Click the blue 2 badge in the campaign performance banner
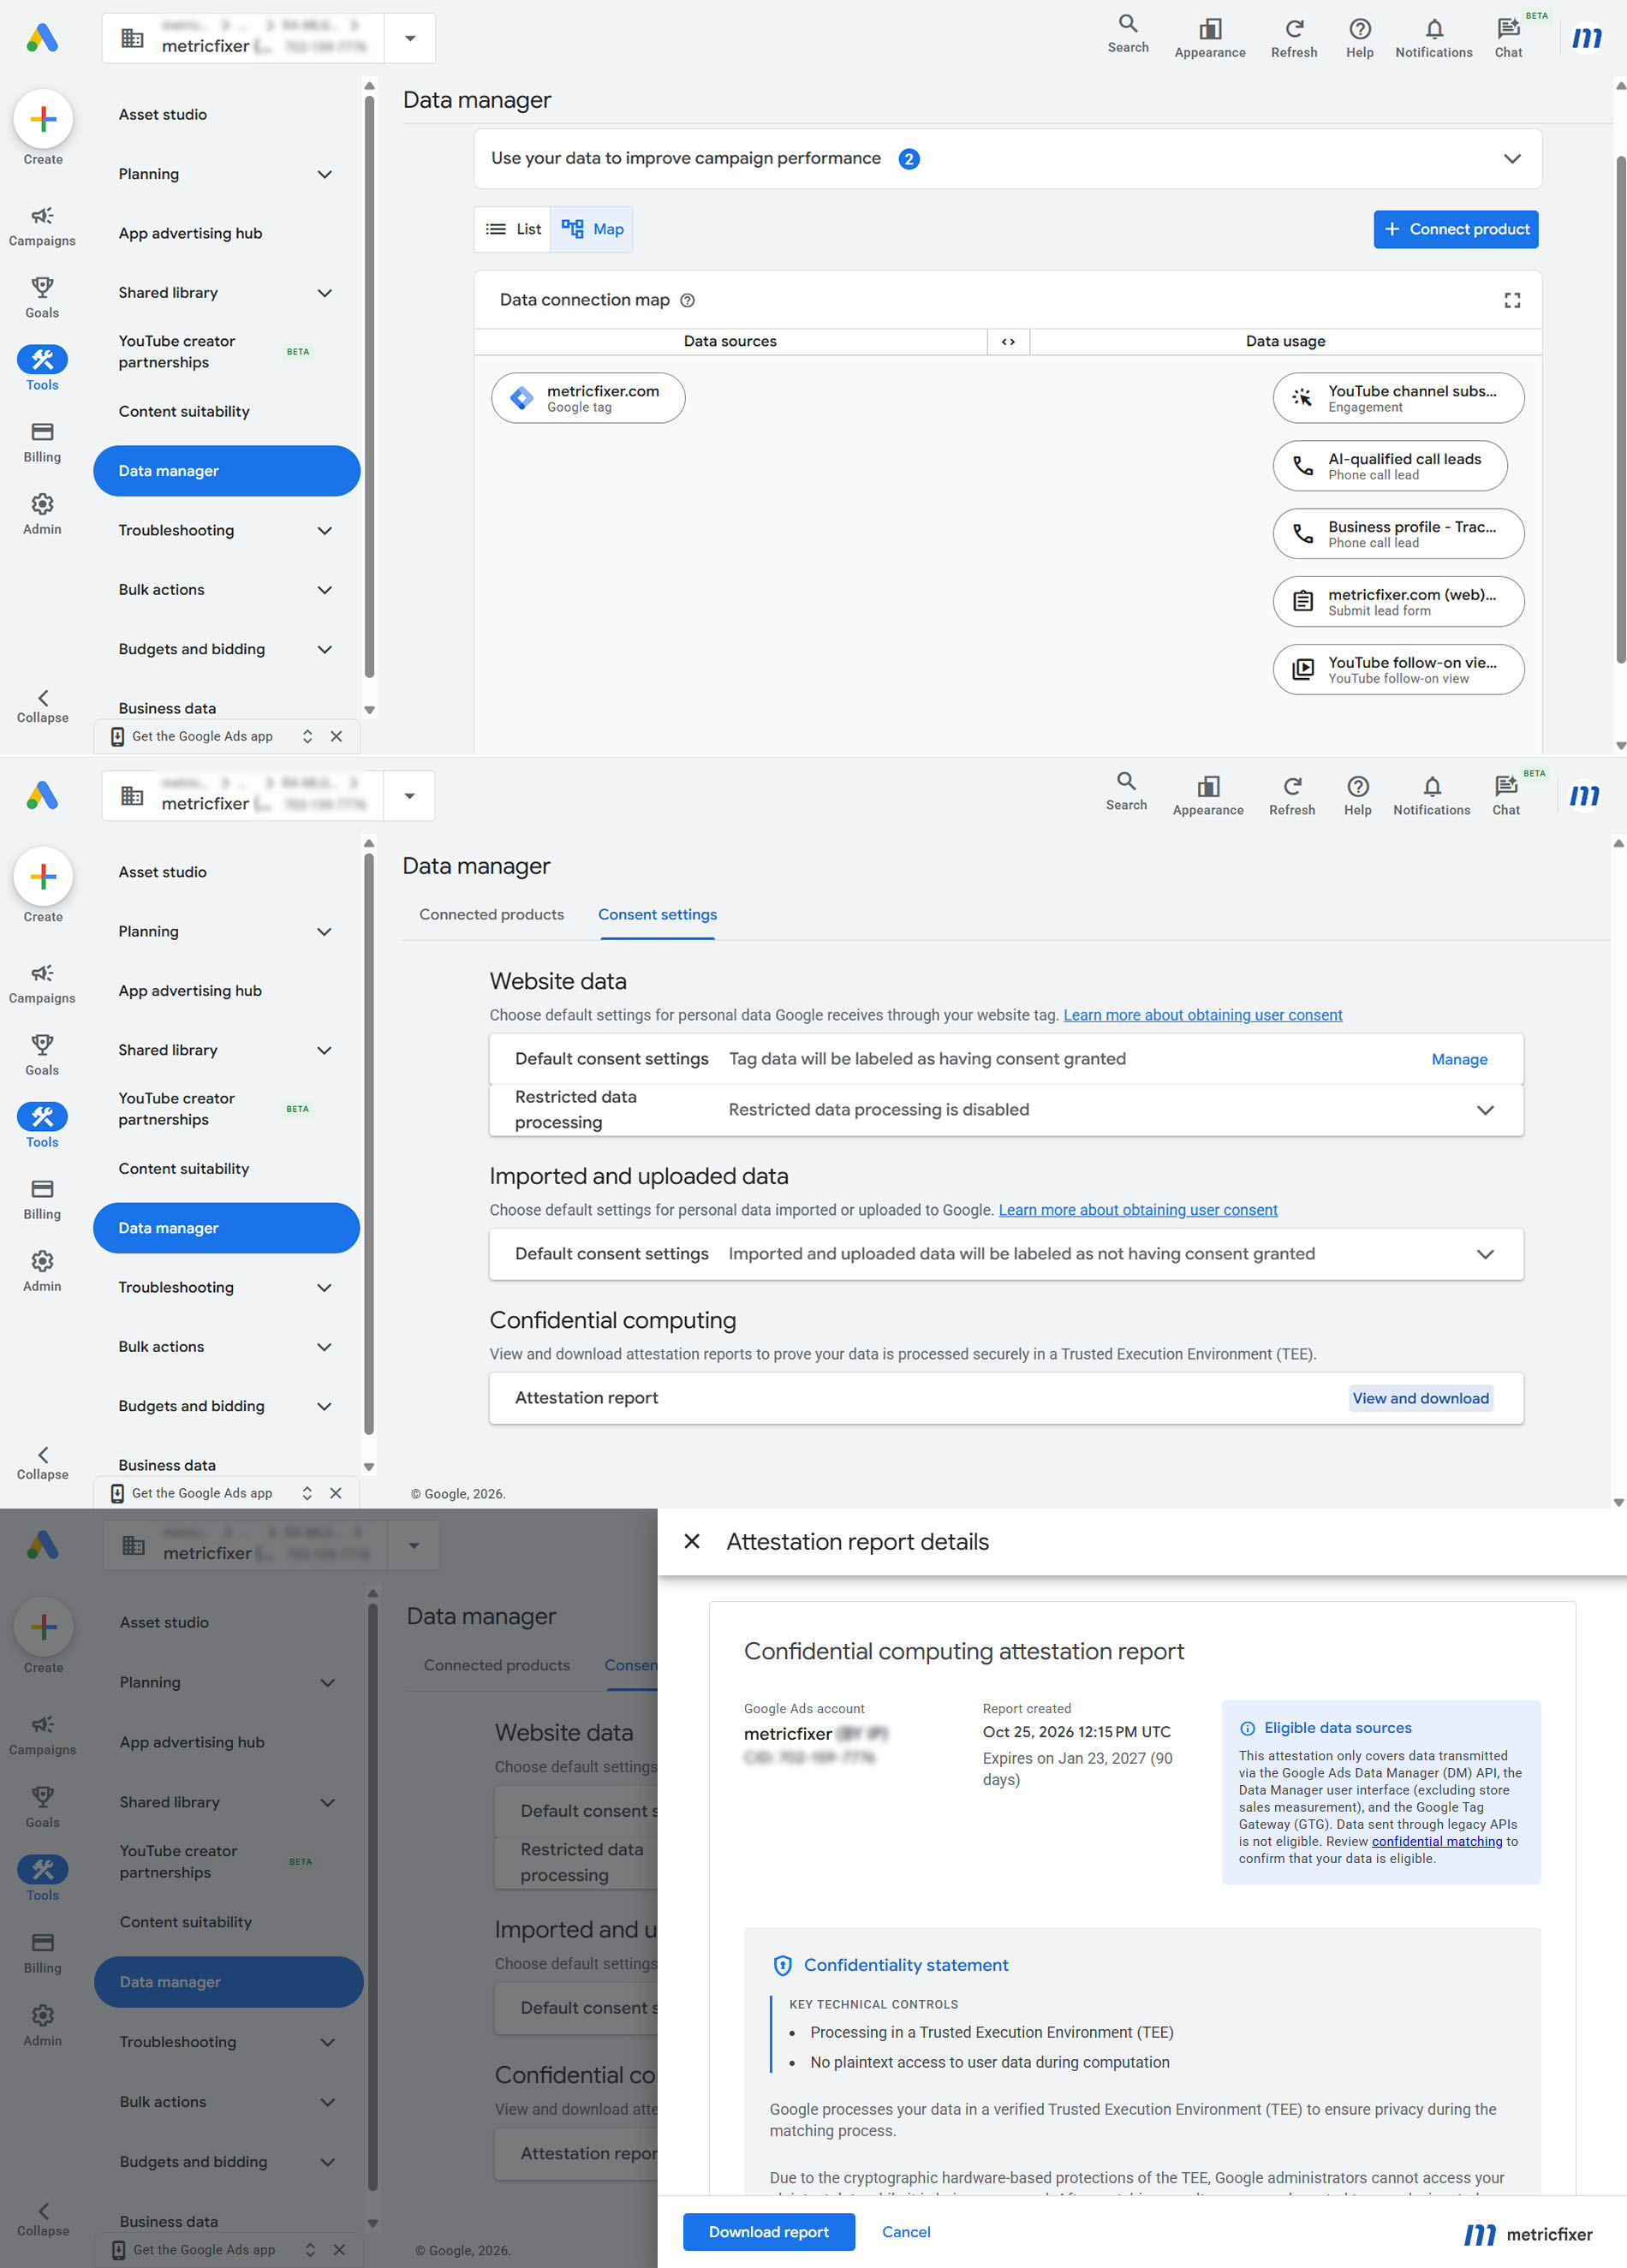Image resolution: width=1627 pixels, height=2268 pixels. pyautogui.click(x=908, y=159)
